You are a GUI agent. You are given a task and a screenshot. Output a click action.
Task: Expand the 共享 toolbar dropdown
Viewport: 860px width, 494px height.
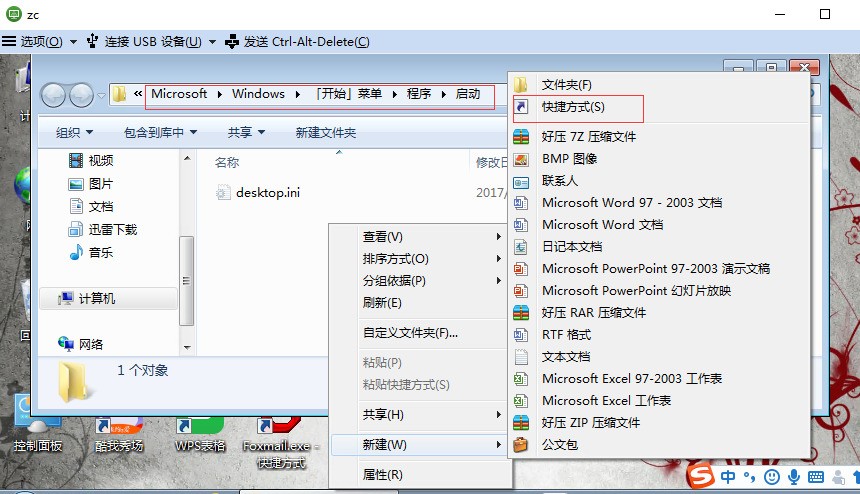246,132
